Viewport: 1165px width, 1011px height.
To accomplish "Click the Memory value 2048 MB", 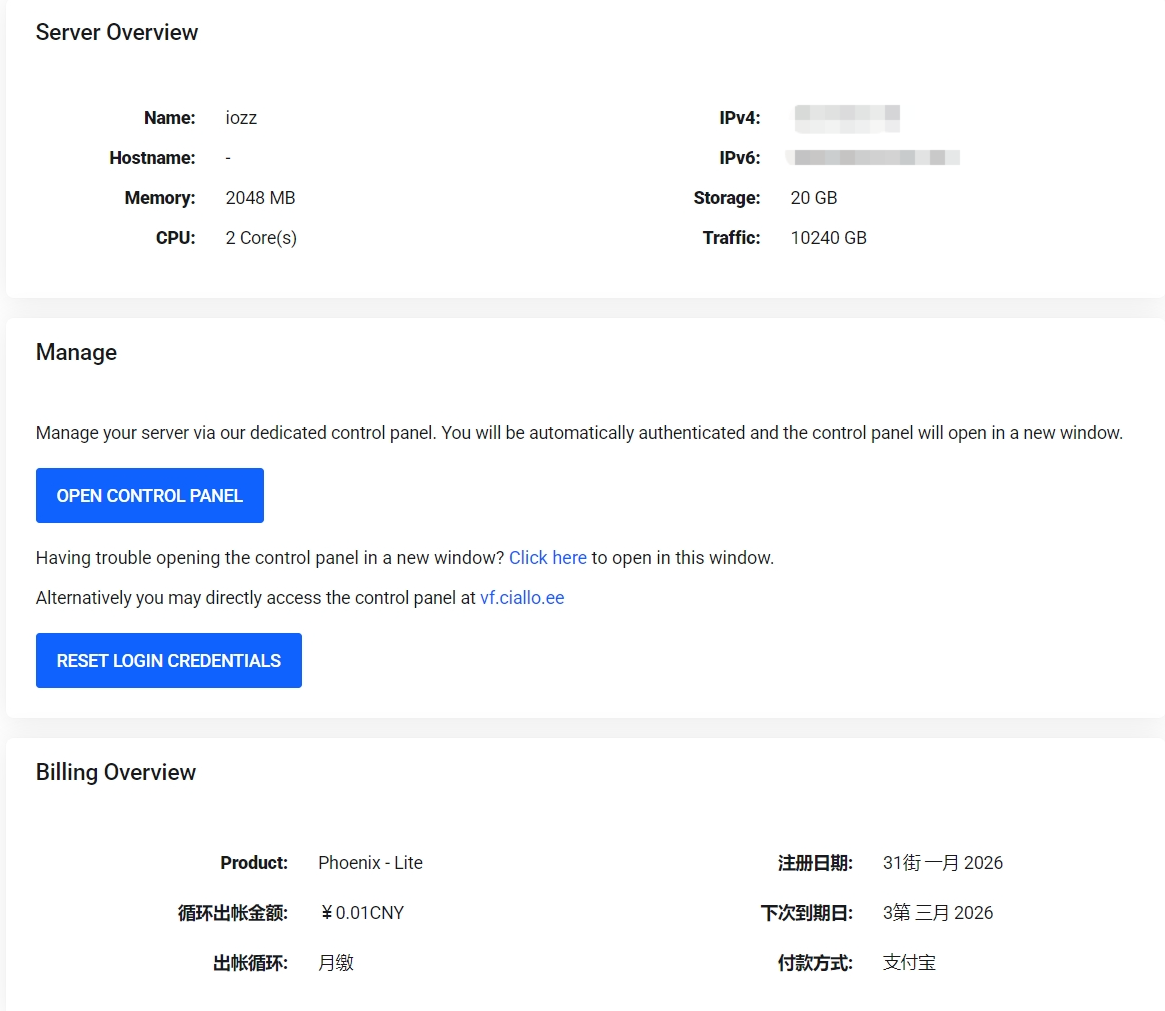I will point(261,198).
